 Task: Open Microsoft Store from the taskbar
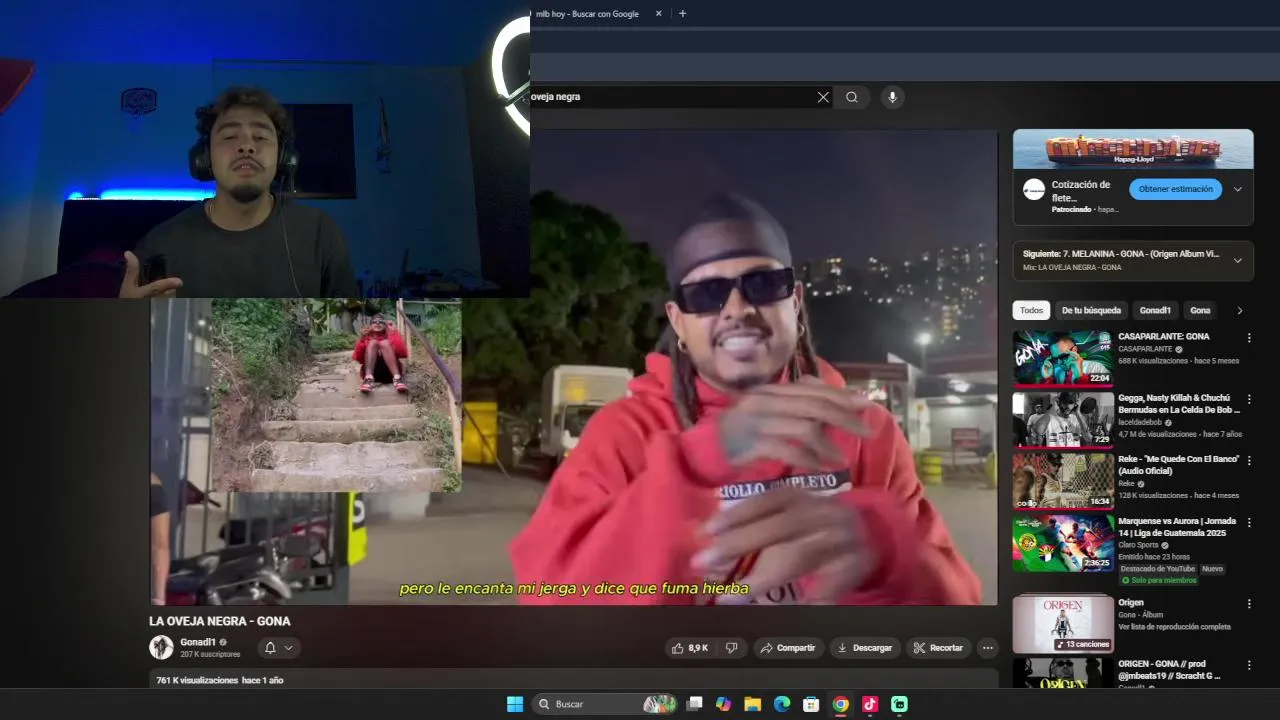click(x=811, y=704)
